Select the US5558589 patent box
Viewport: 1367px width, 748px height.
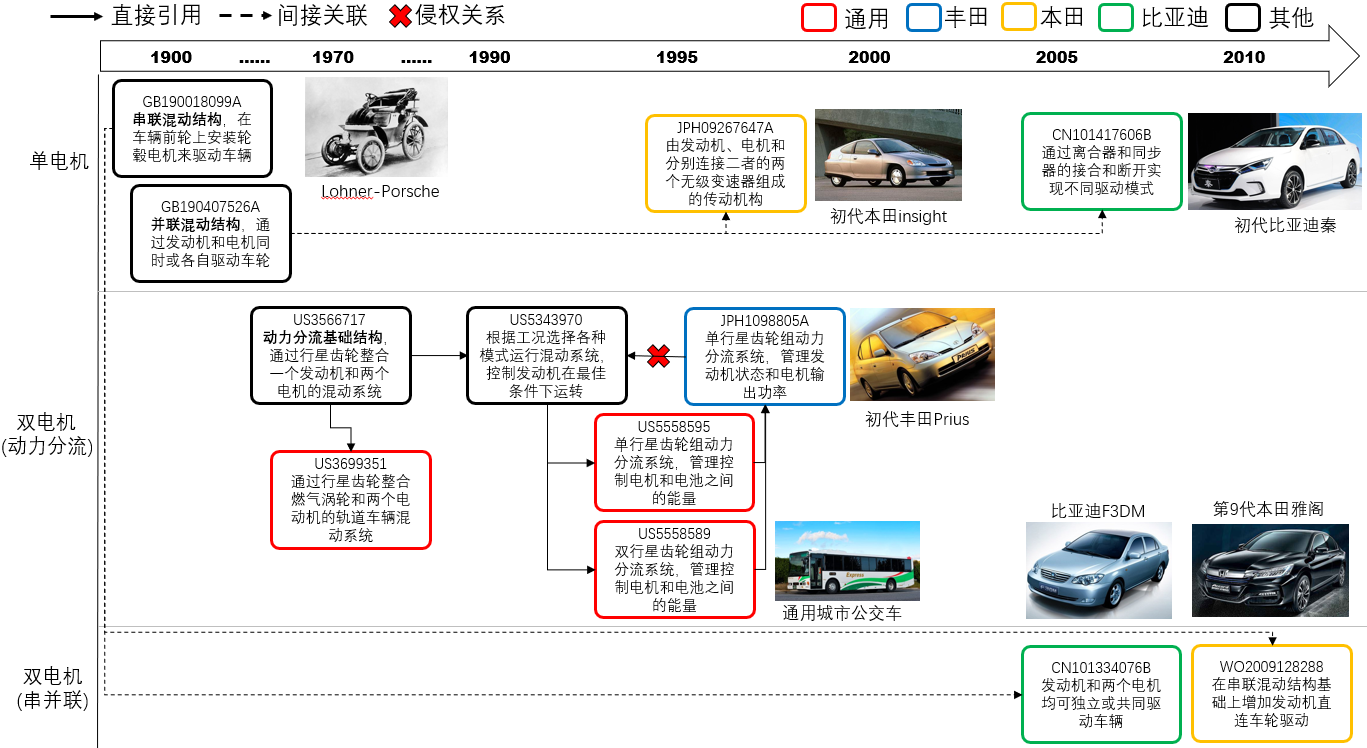[675, 569]
